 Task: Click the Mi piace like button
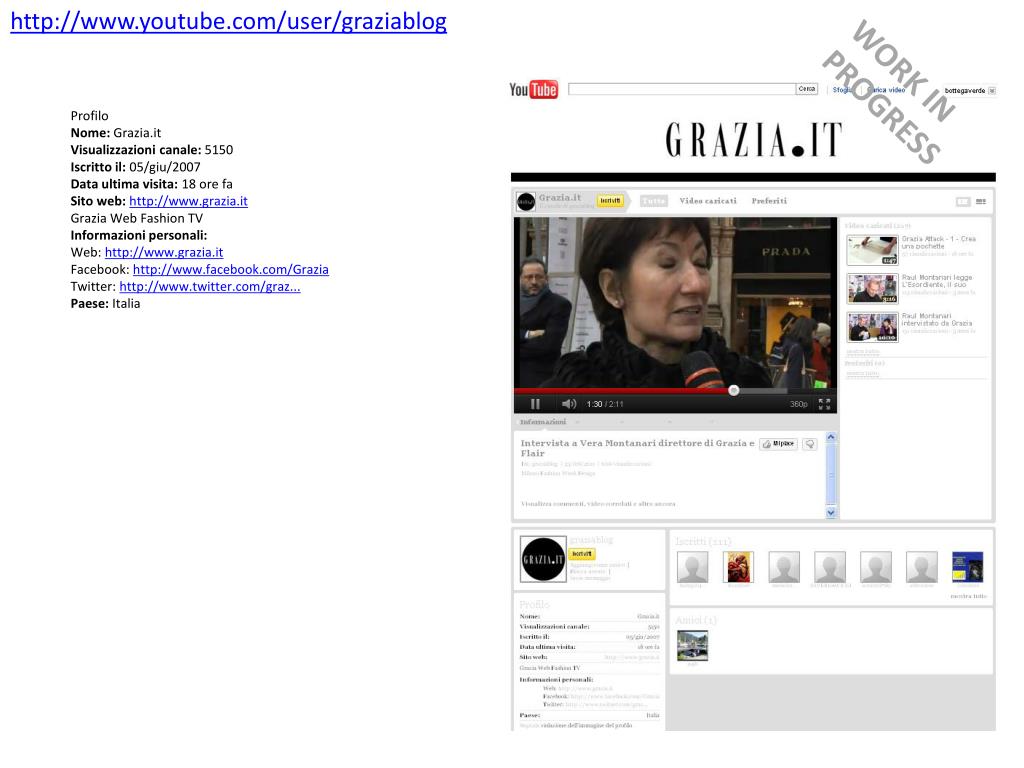pos(778,444)
